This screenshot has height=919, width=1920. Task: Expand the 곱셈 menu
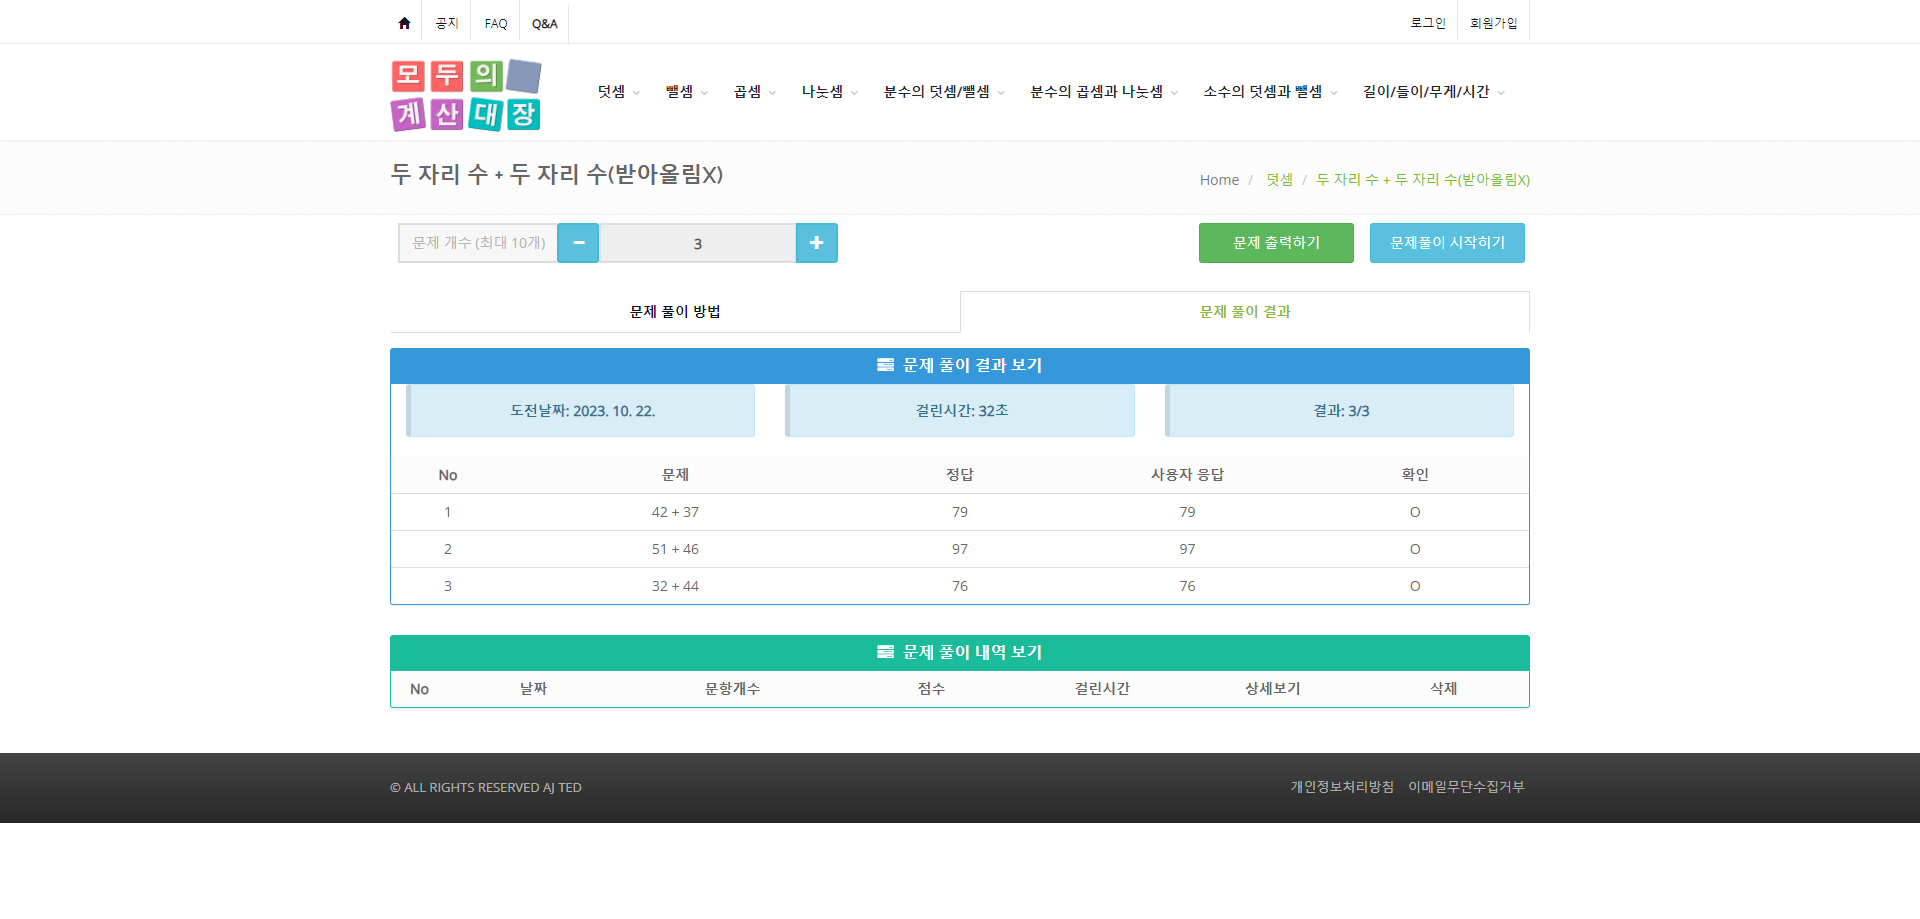click(x=755, y=92)
